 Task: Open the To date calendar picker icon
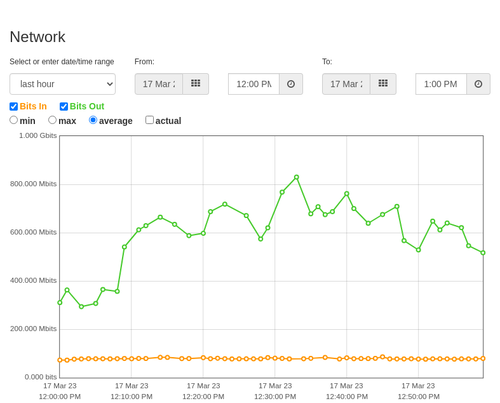(x=383, y=84)
